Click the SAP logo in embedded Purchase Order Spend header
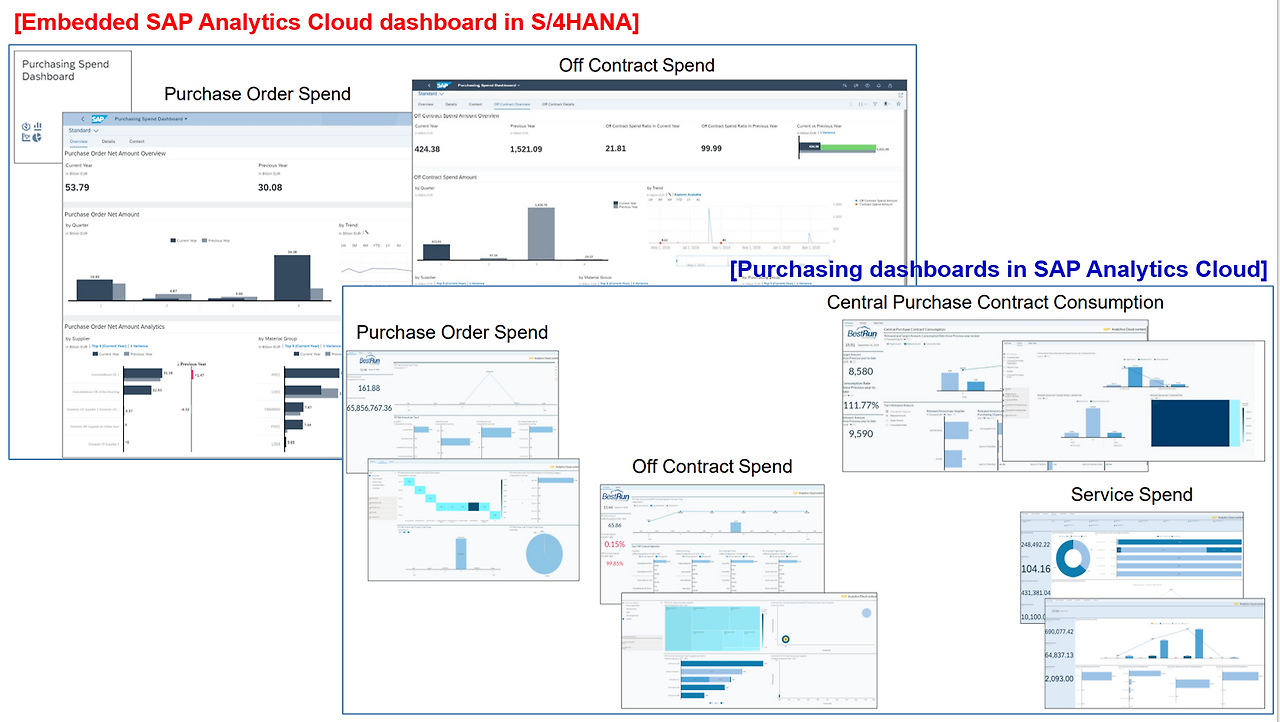 [98, 118]
